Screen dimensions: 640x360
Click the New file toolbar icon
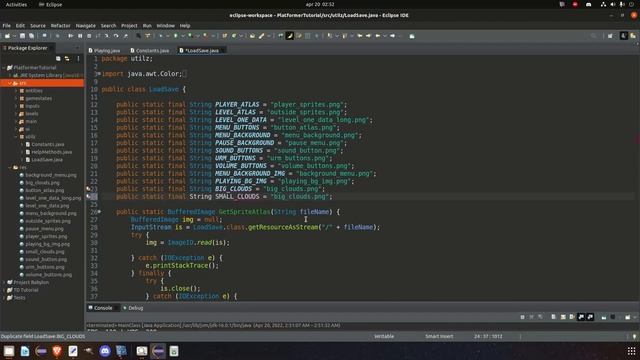pyautogui.click(x=7, y=36)
